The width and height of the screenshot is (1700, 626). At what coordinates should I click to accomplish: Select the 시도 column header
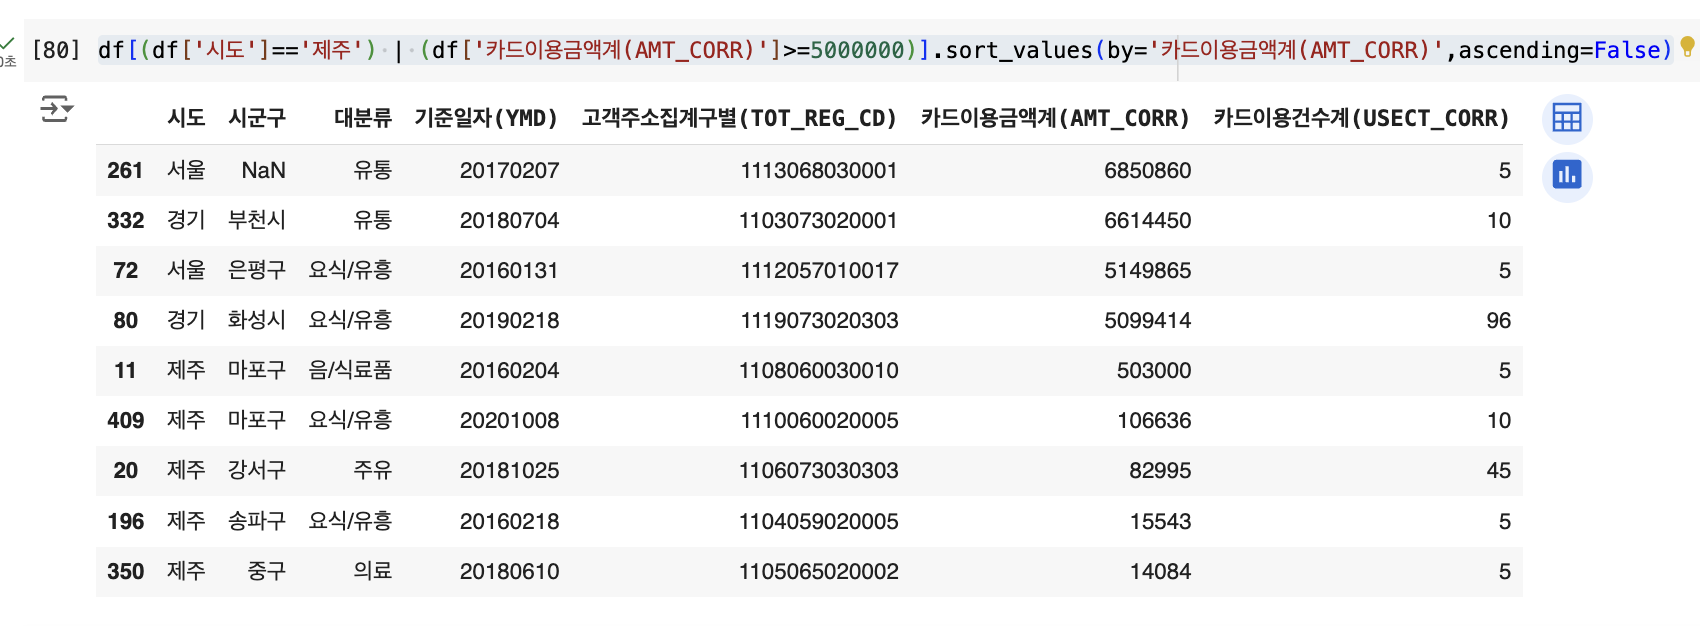click(x=186, y=118)
